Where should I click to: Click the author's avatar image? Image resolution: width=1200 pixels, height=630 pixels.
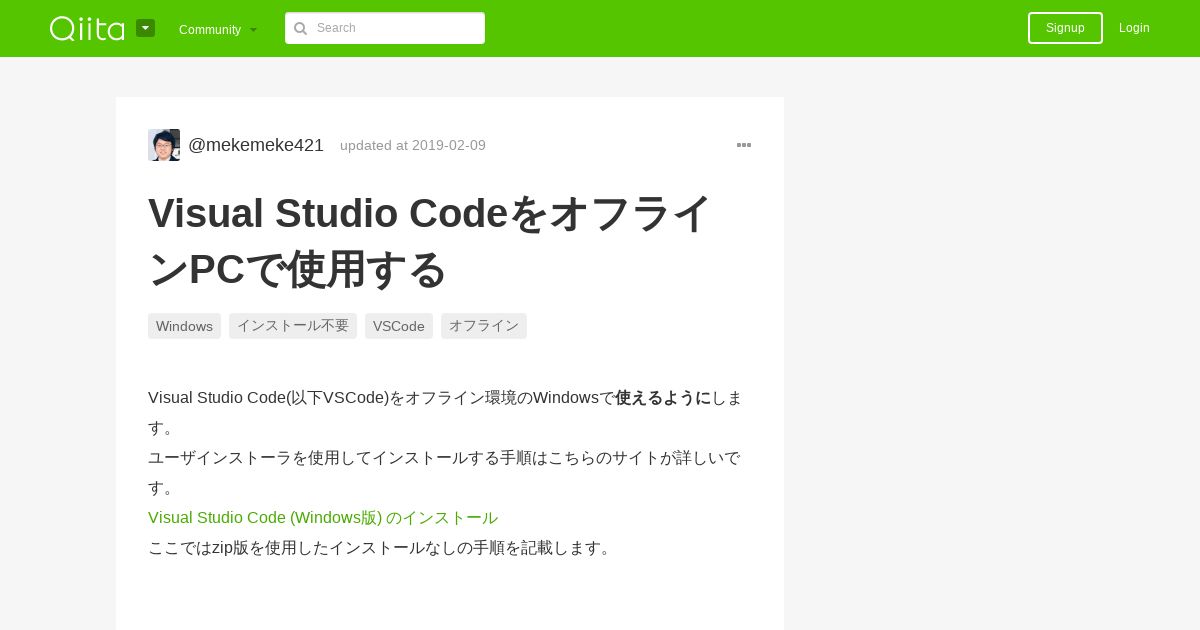coord(164,145)
